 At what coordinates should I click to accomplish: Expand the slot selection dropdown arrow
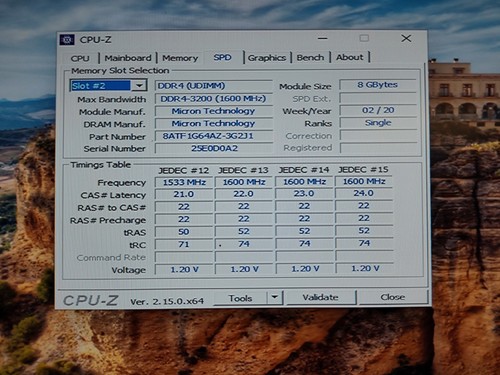tap(139, 86)
